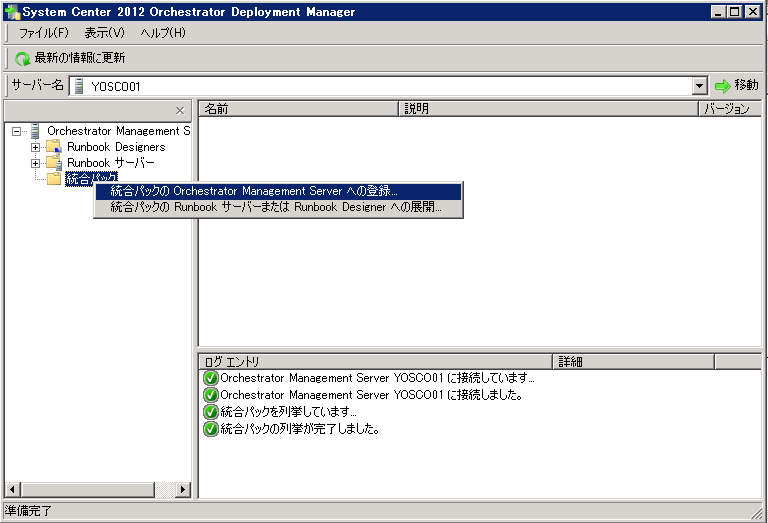The width and height of the screenshot is (768, 523).
Task: Click the Runbook サーバー folder icon
Action: coord(54,162)
